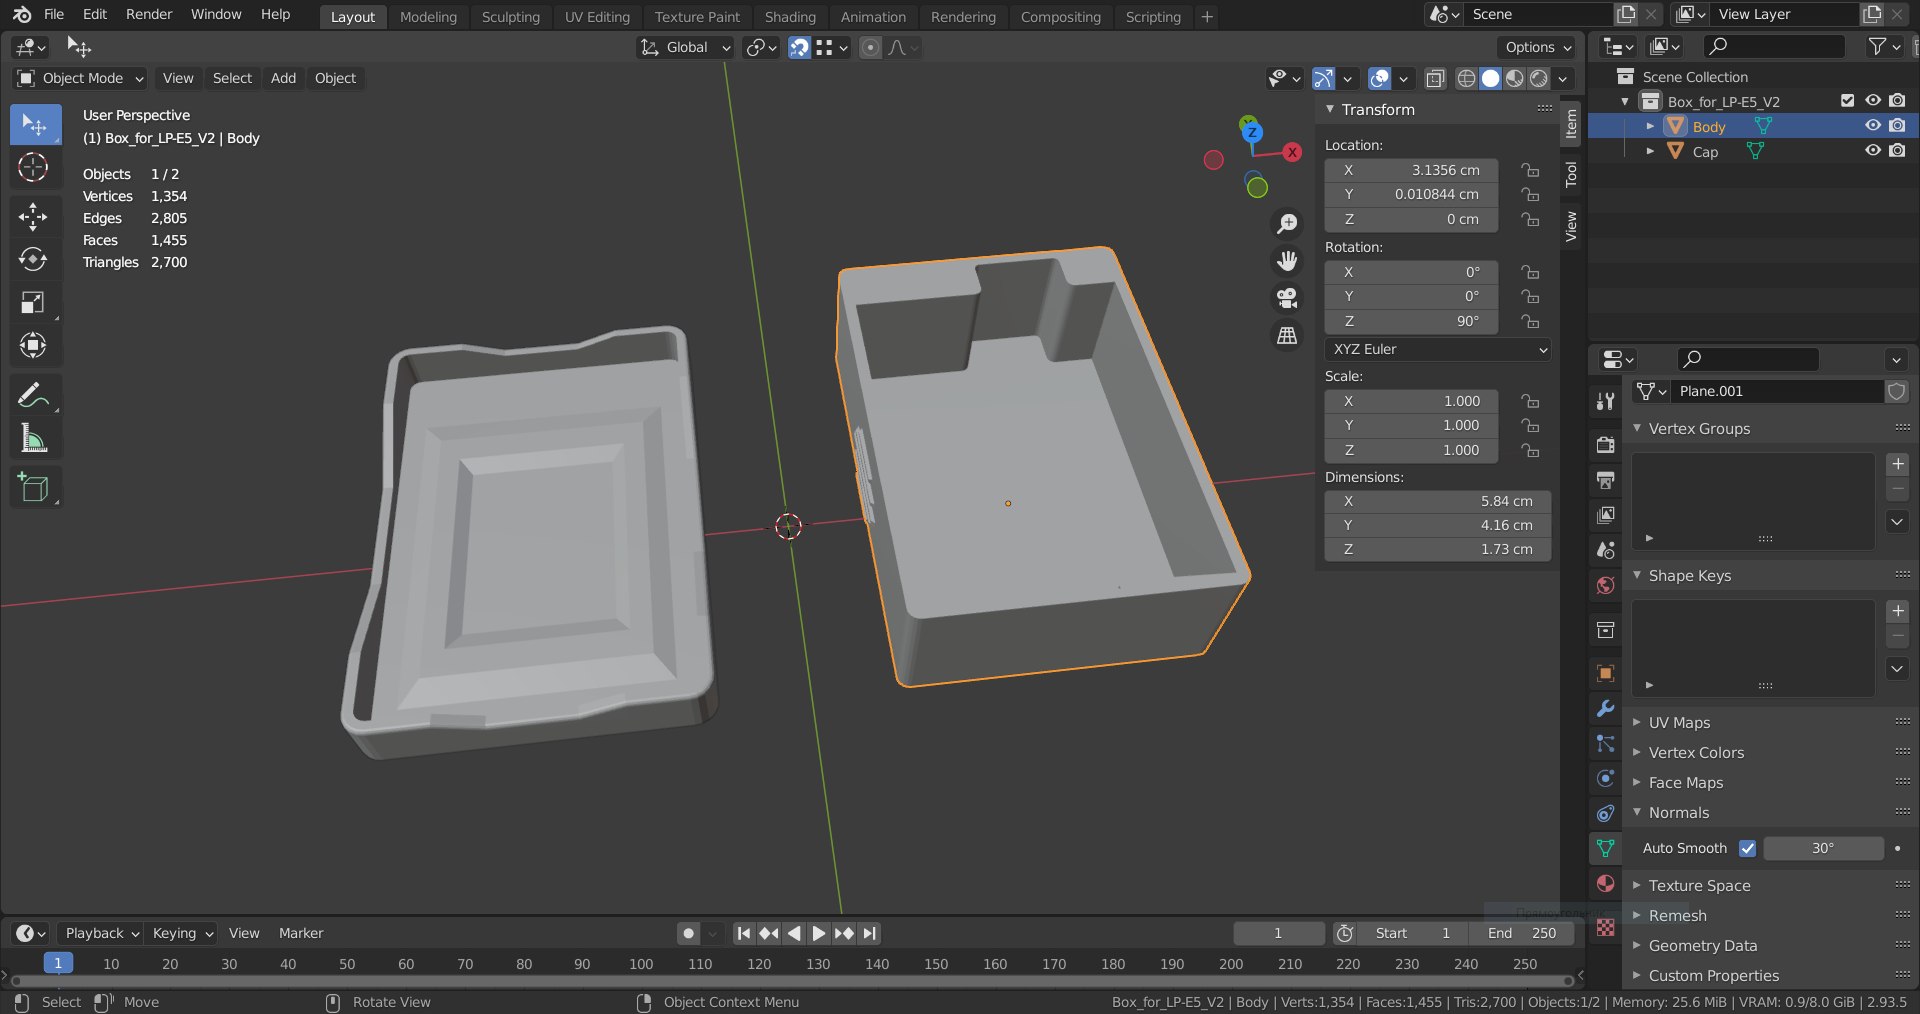This screenshot has width=1920, height=1014.
Task: Open Material properties tab
Action: (x=1605, y=883)
